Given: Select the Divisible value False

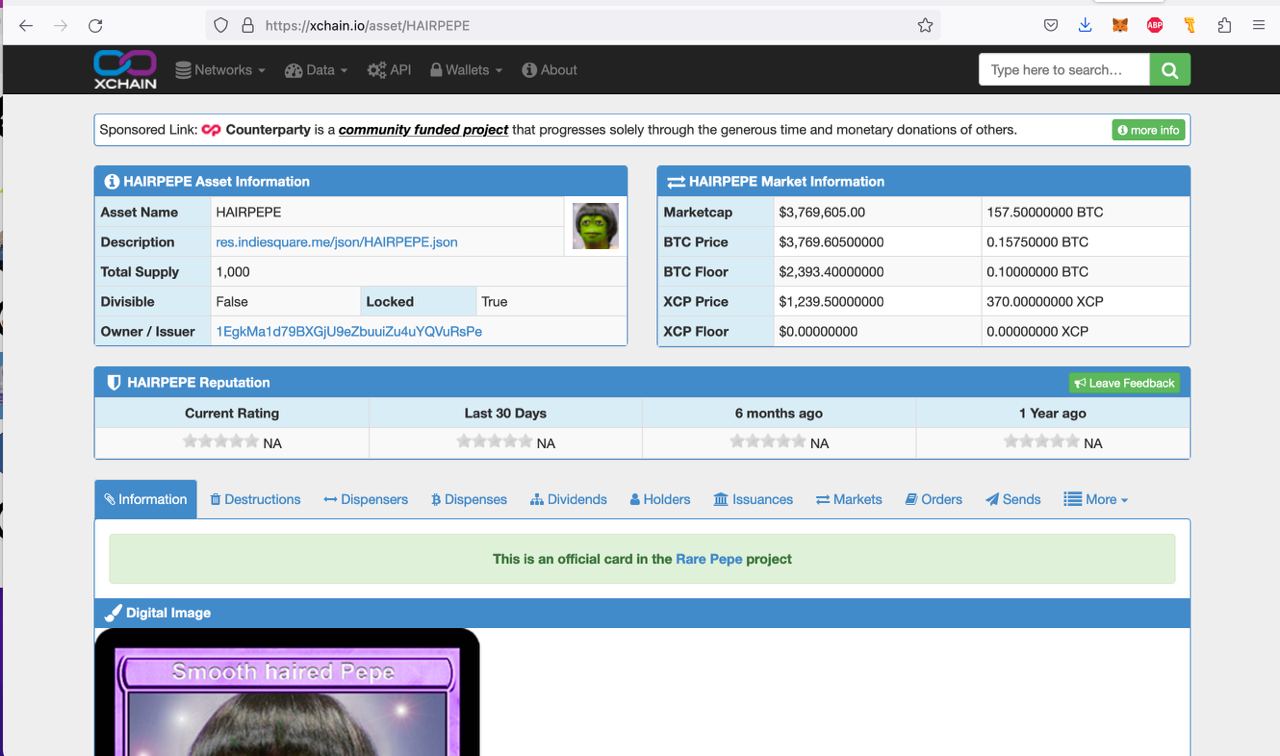Looking at the screenshot, I should point(232,301).
